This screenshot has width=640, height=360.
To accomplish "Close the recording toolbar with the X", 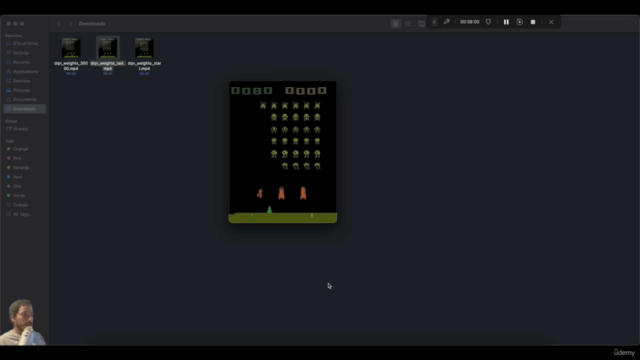I will 551,22.
